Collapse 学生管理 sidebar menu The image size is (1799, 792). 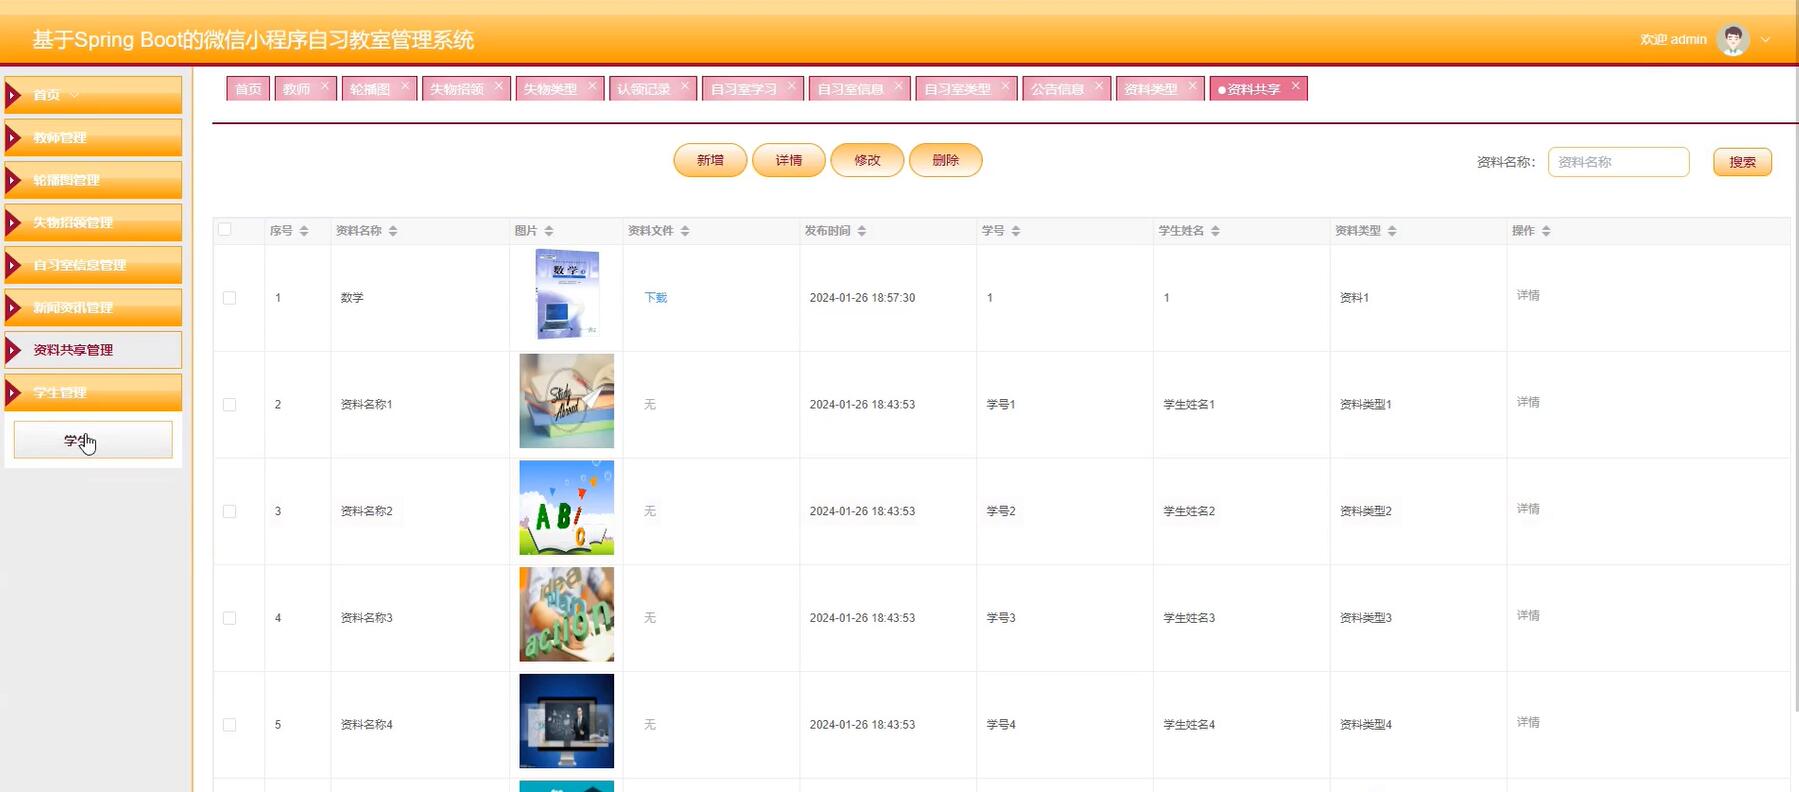tap(93, 393)
